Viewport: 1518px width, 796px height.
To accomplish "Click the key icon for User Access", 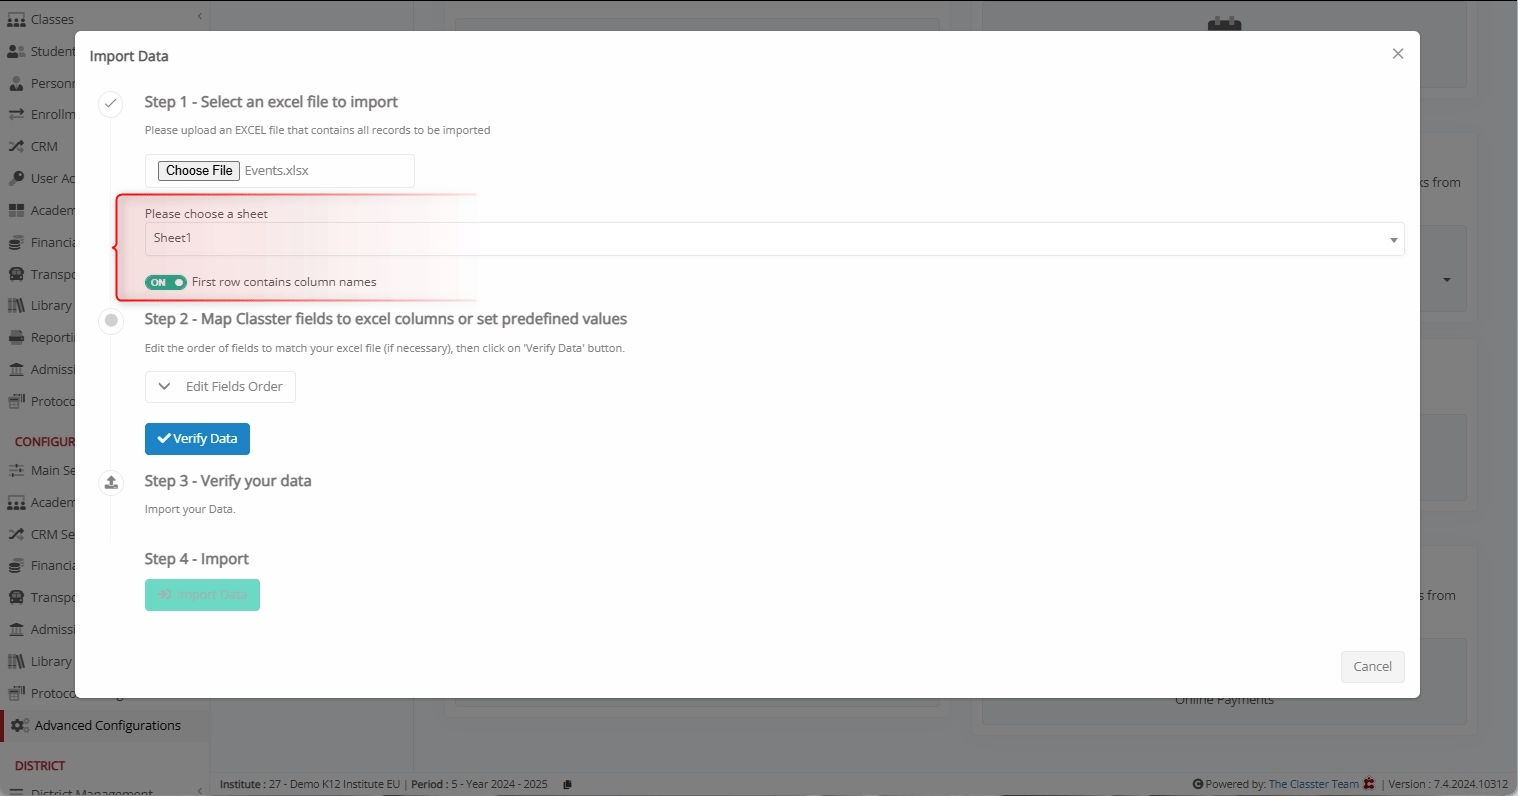I will [x=16, y=178].
